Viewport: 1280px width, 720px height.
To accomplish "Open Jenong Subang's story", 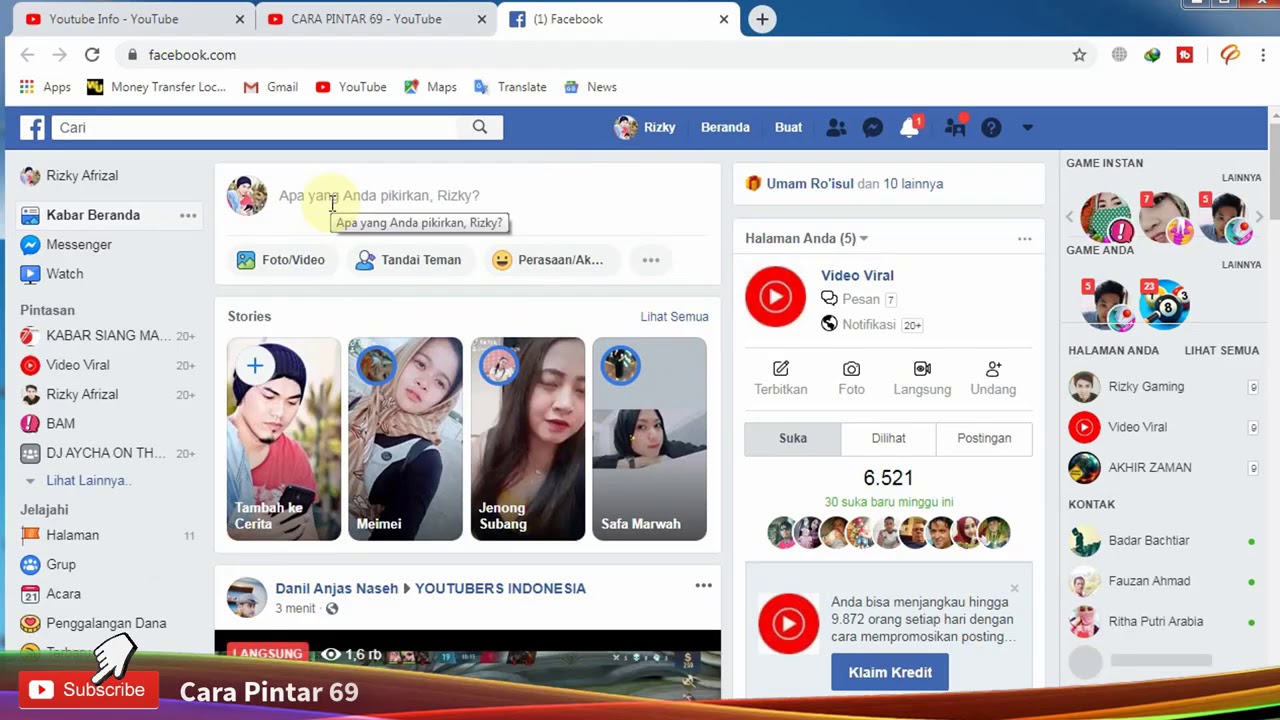I will 528,439.
